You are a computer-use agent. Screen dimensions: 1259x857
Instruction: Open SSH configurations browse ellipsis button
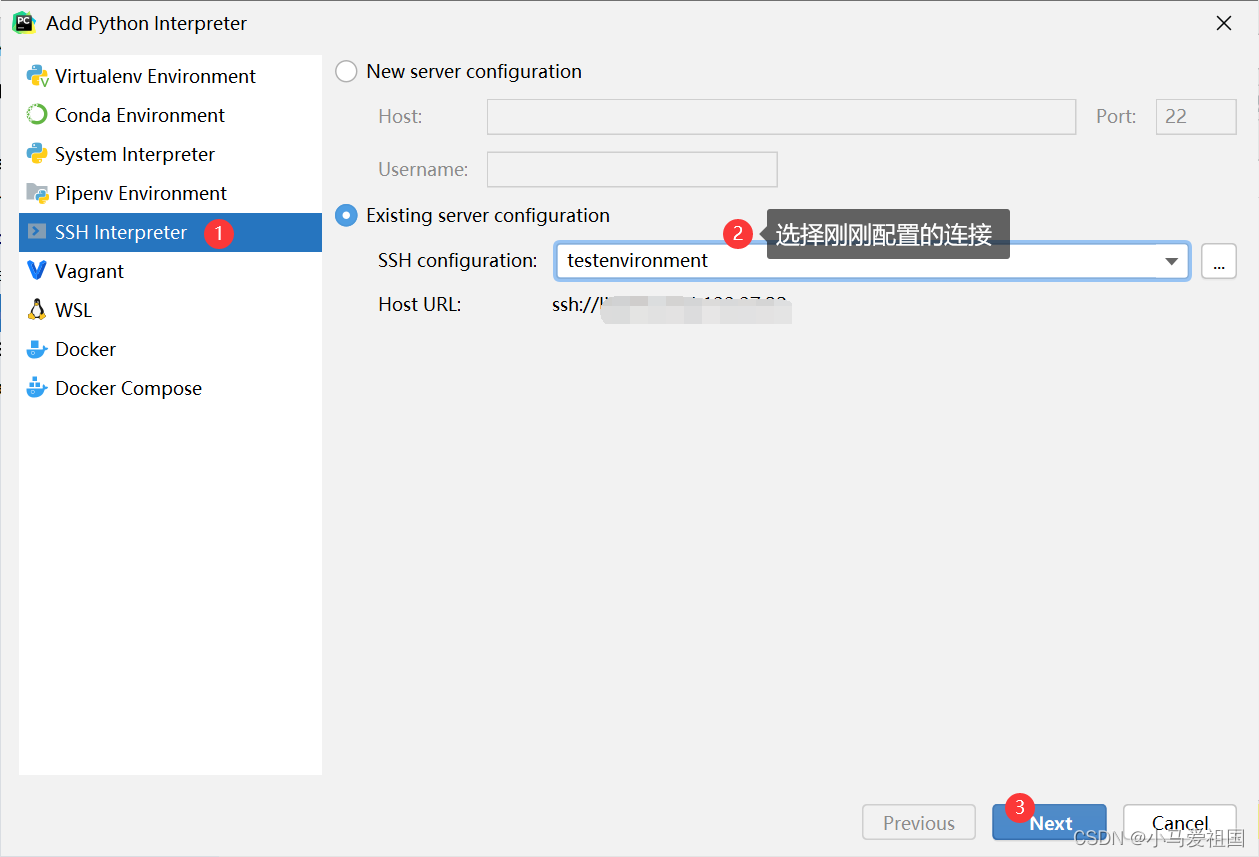(1218, 261)
